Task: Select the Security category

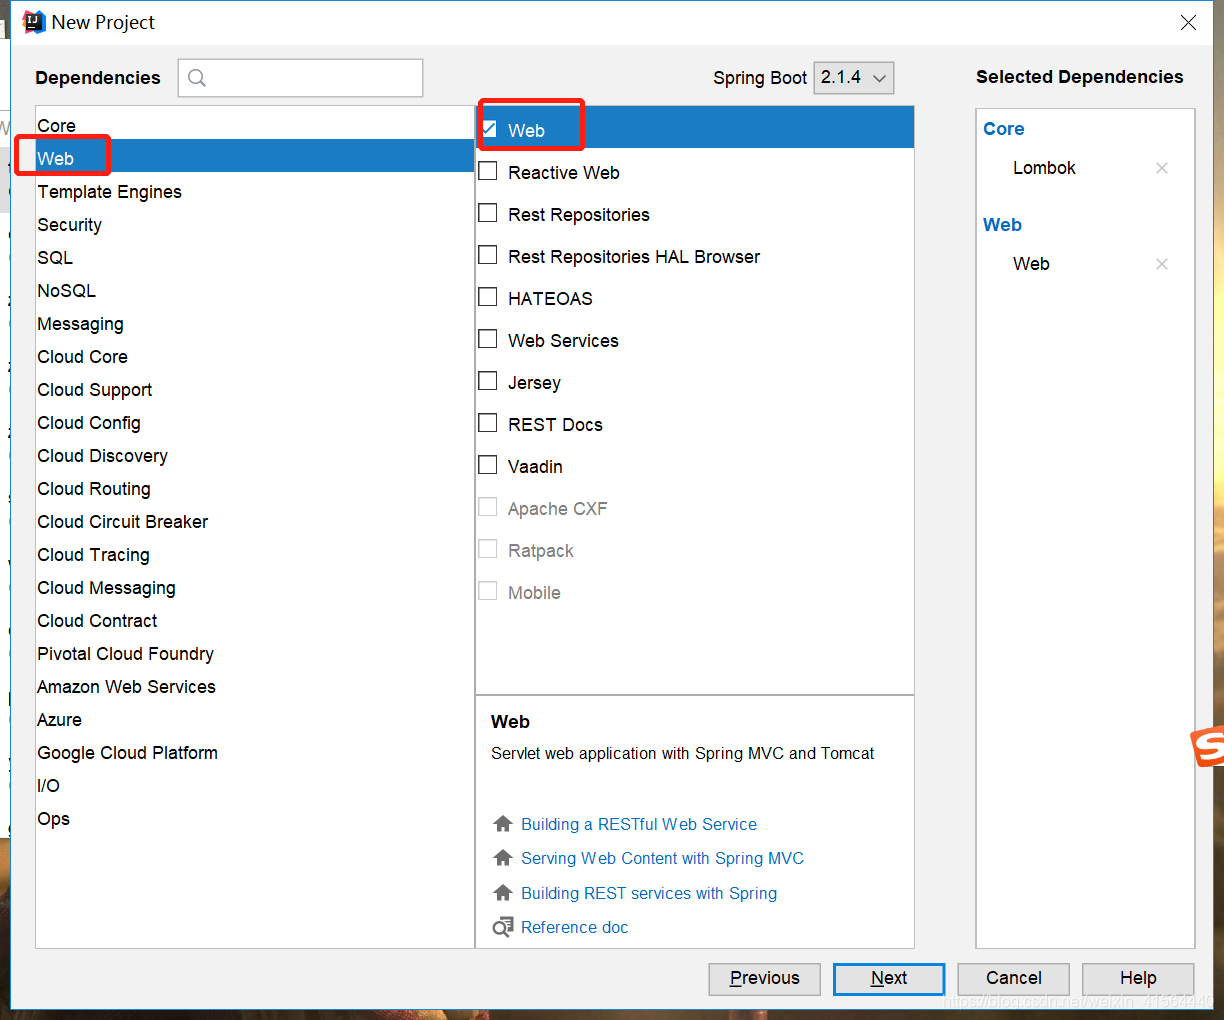Action: tap(255, 224)
